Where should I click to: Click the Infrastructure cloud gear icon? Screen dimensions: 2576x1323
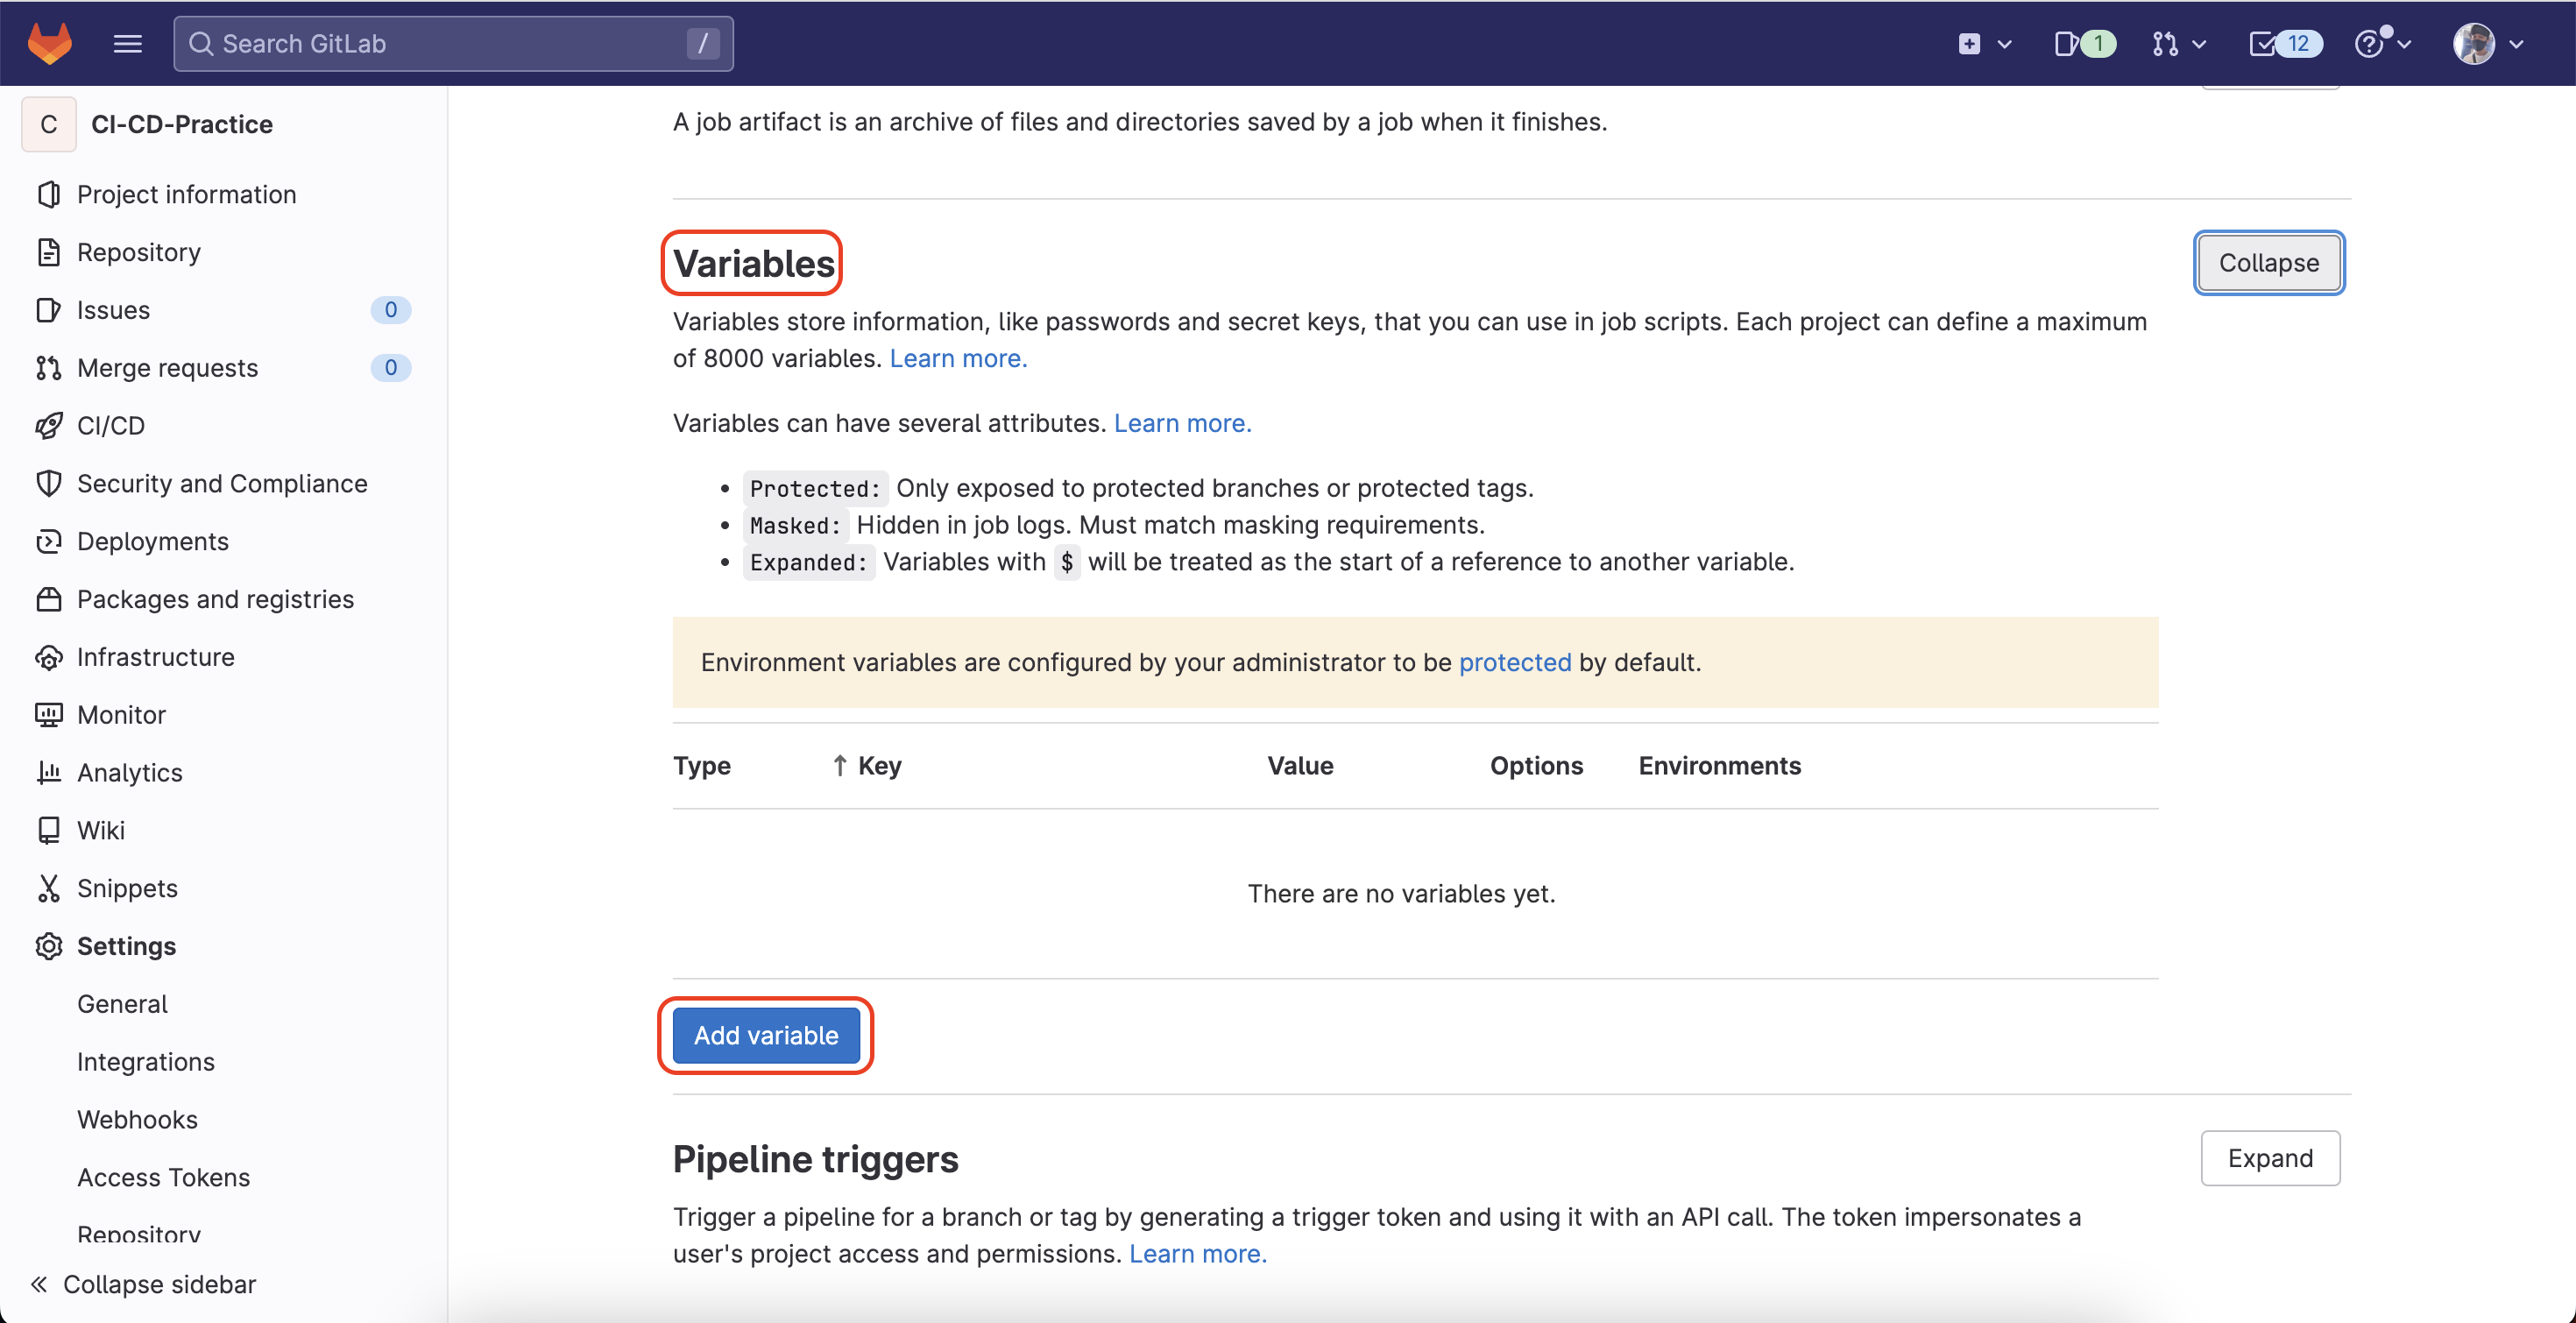(x=48, y=657)
